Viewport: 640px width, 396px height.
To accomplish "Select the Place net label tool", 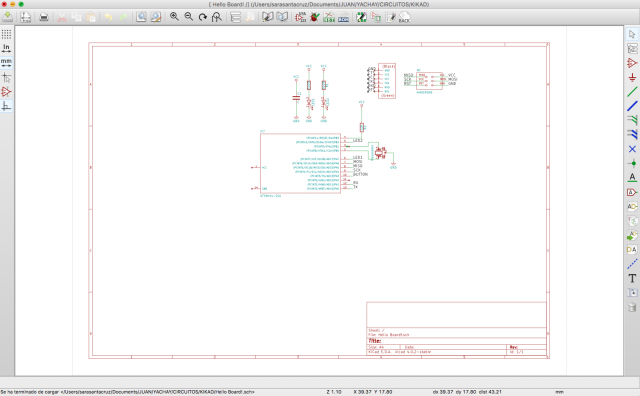I will 632,178.
